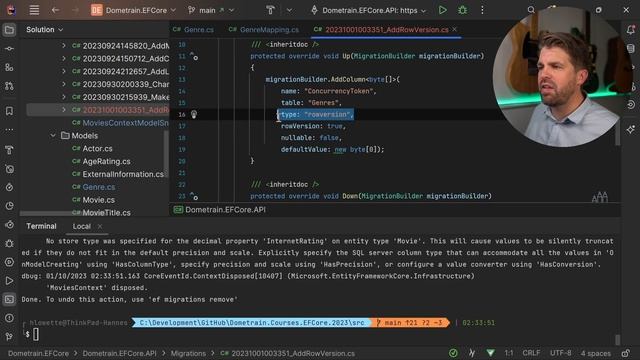Open the Bookmarks tool window icon
The height and width of the screenshot is (360, 640).
(9, 111)
